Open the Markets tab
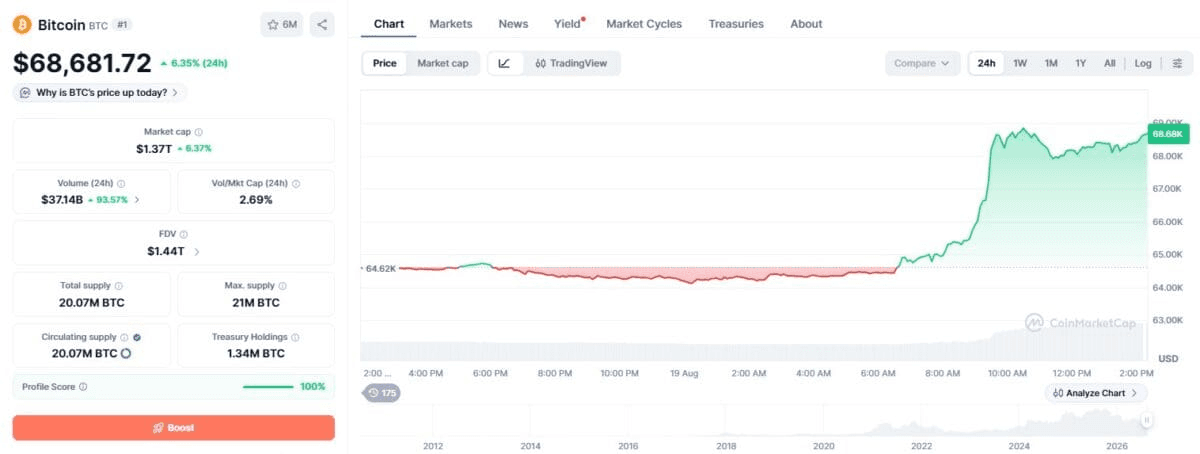 451,24
